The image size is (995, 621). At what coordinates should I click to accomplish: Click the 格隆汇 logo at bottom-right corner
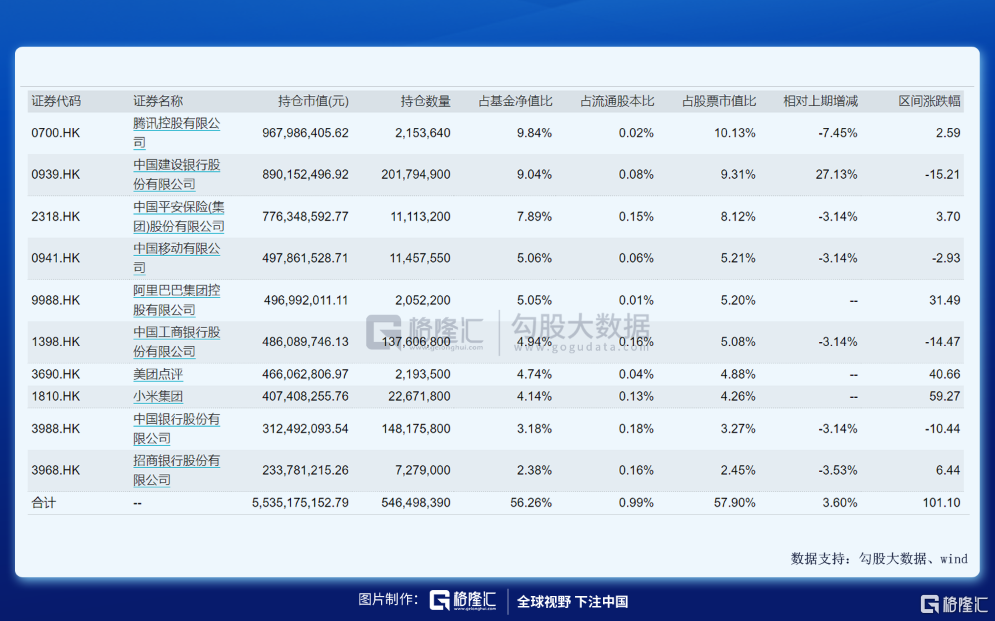click(x=954, y=604)
